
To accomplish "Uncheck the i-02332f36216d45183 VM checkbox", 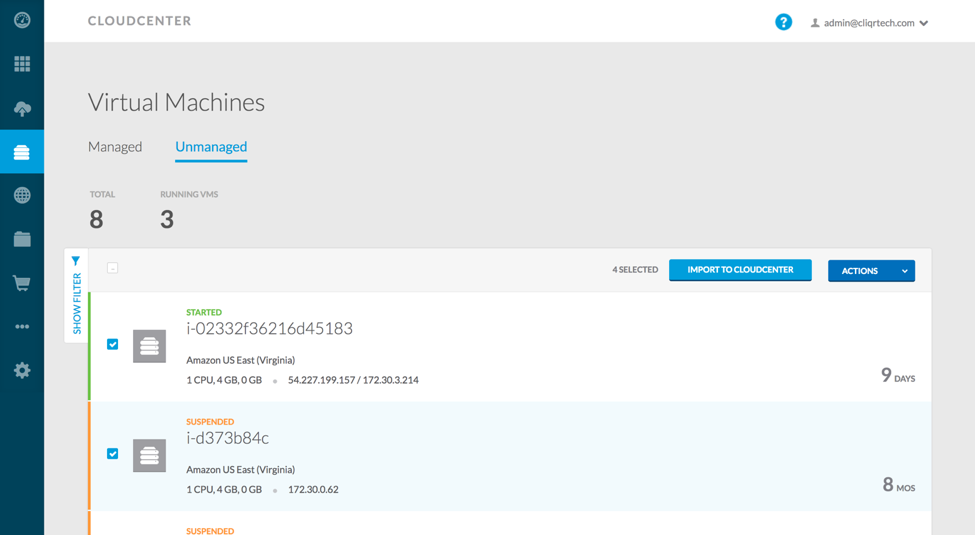I will 113,344.
